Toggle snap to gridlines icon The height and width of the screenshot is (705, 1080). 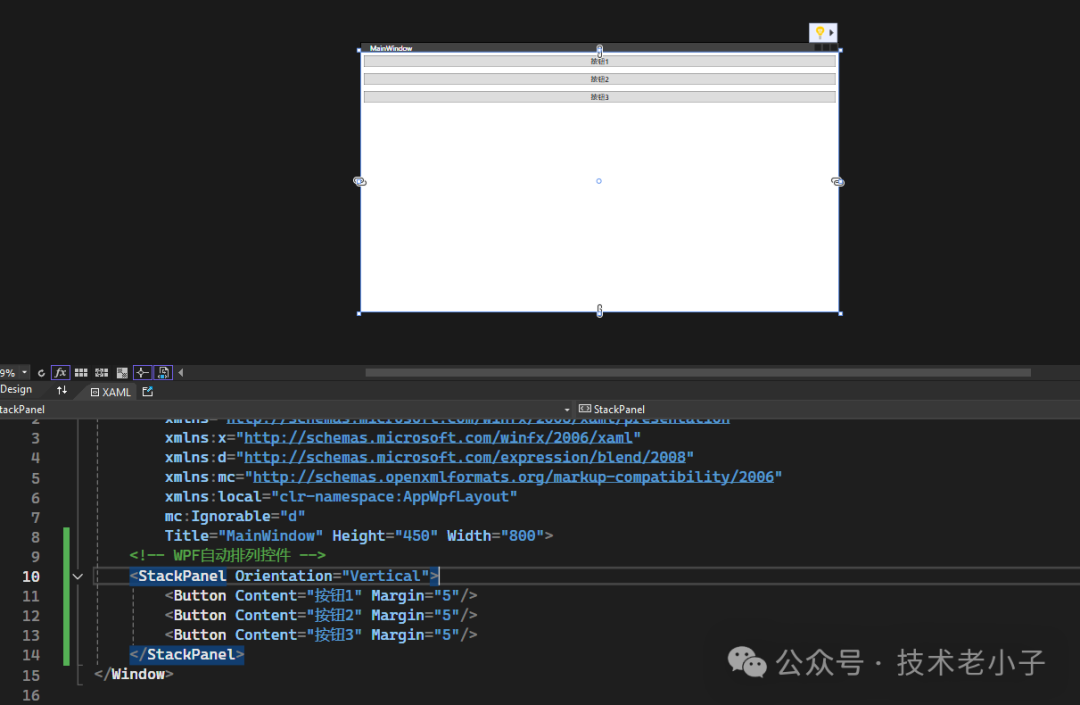[101, 373]
